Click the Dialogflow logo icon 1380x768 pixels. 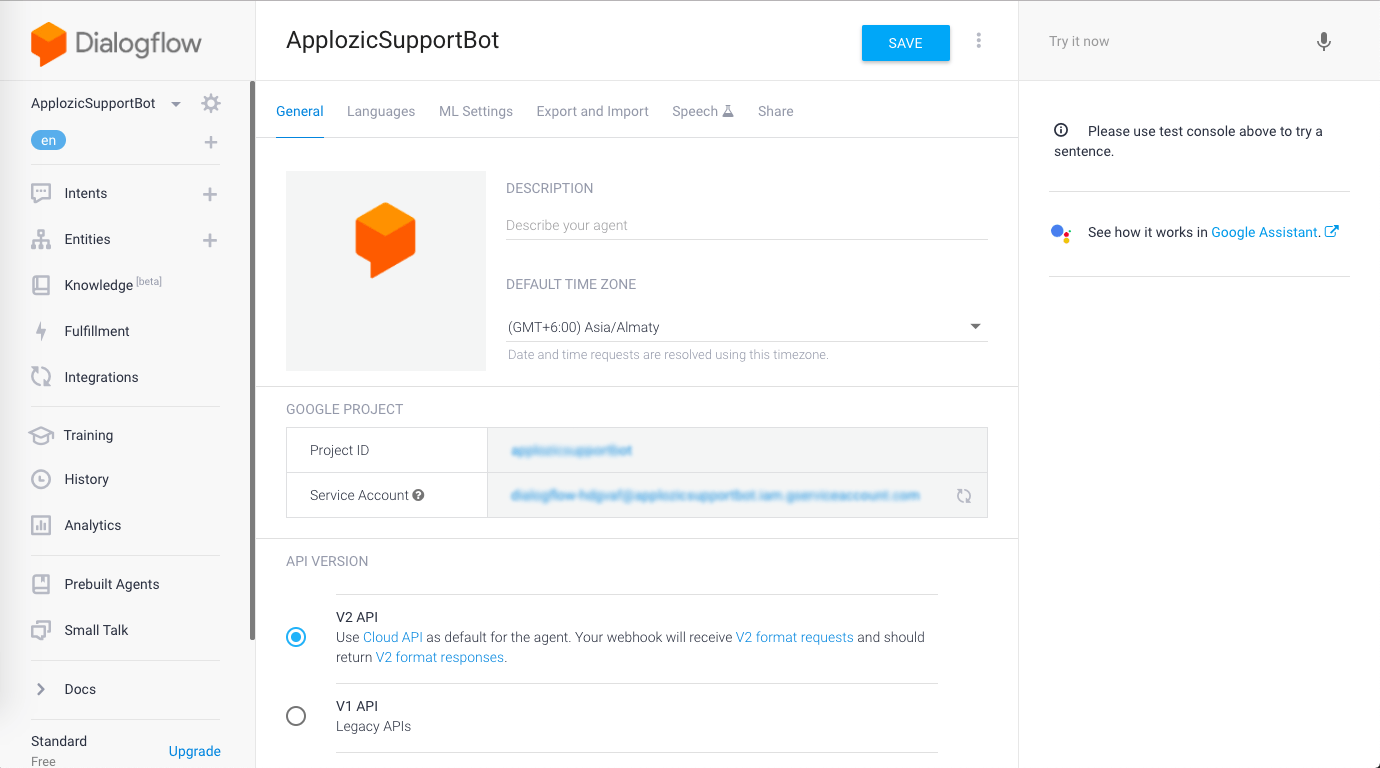[48, 44]
